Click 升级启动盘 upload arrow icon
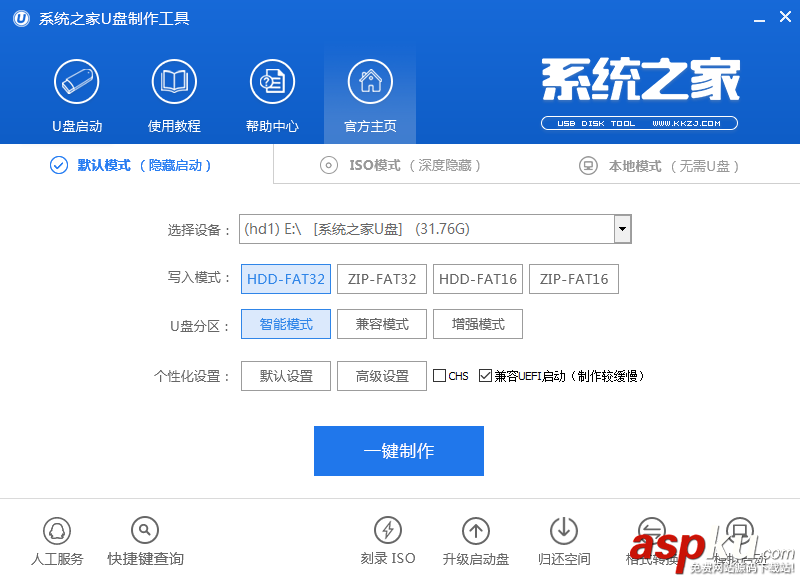The width and height of the screenshot is (800, 580). [476, 531]
